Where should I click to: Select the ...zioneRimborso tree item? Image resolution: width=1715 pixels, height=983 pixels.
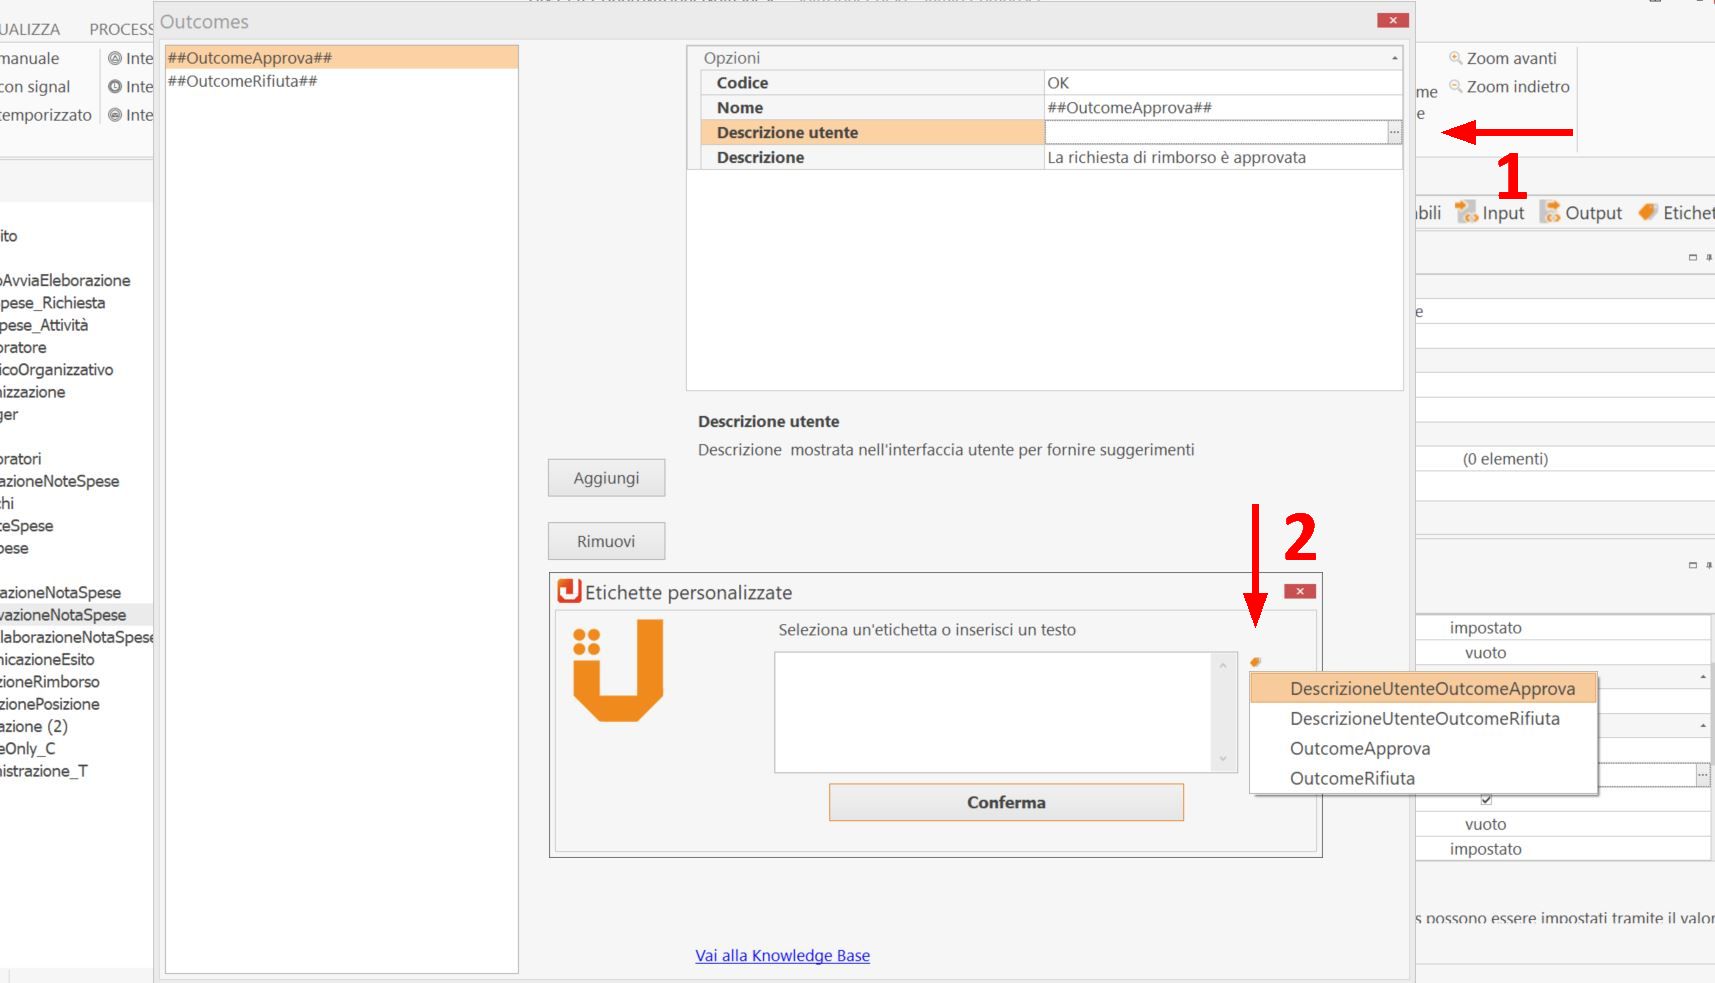(x=50, y=681)
